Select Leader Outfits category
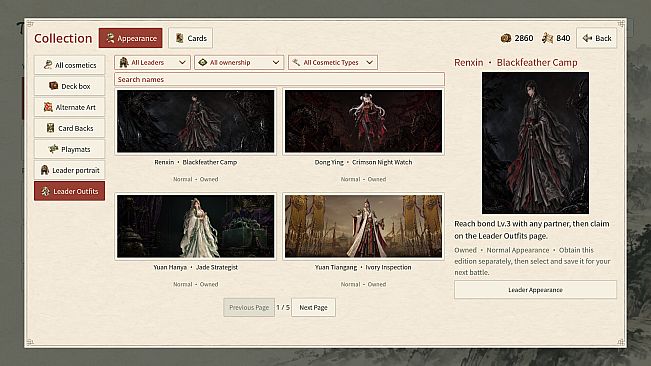 coord(69,191)
